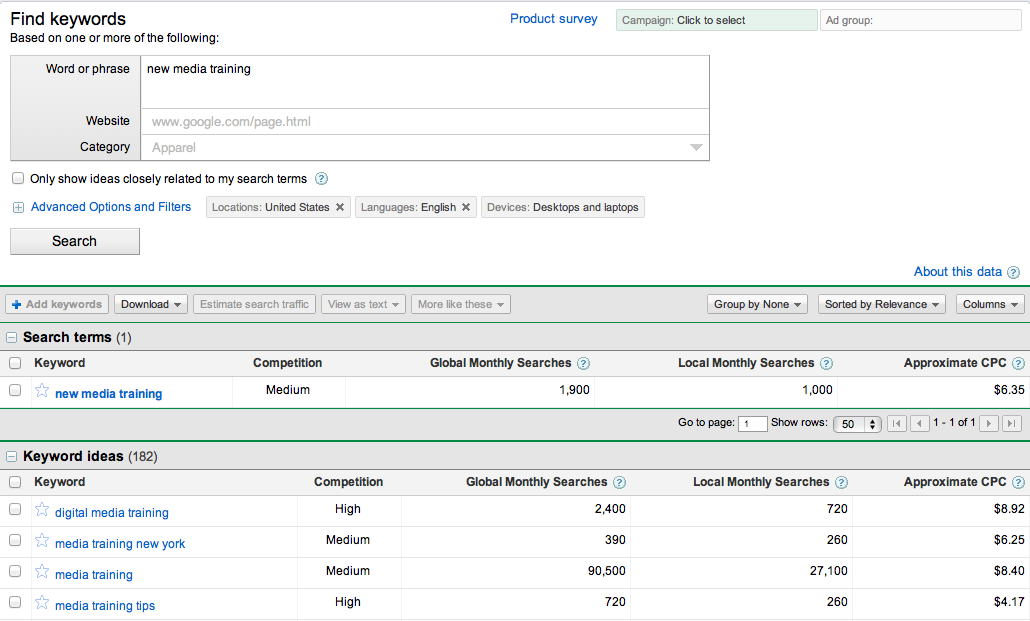Screen dimensions: 1030x621
Task: Open Advanced Options and Filters link
Action: click(x=111, y=207)
